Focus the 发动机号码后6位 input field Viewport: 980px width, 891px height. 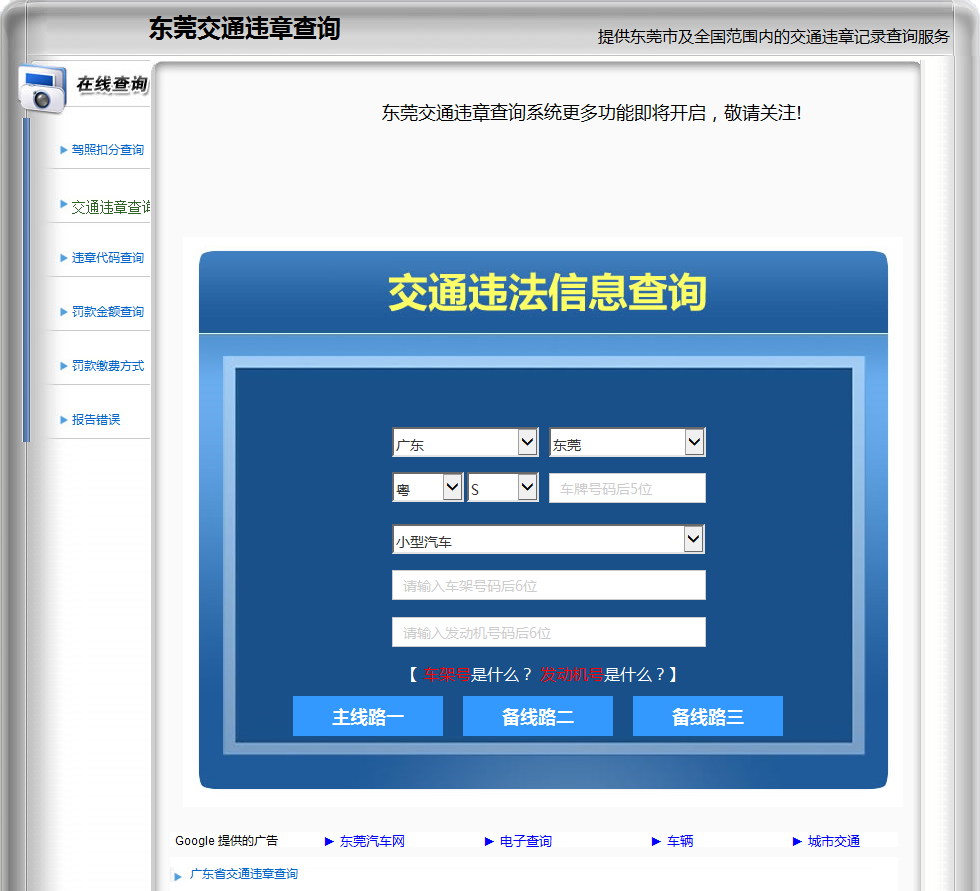pyautogui.click(x=549, y=632)
